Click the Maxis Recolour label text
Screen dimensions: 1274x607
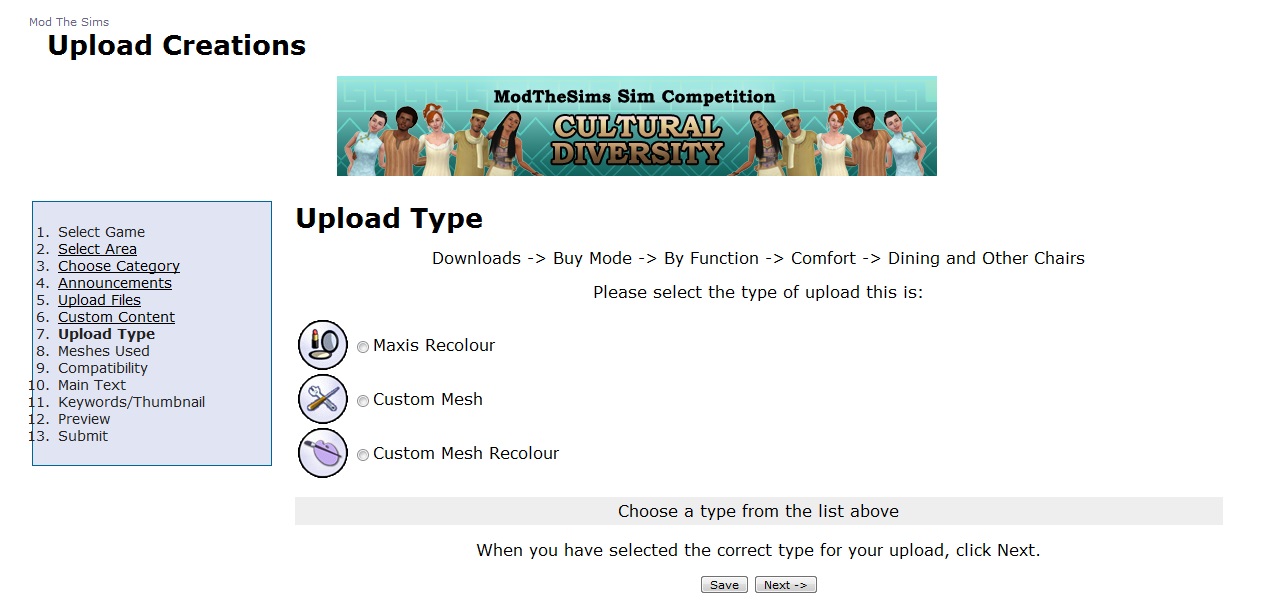point(434,345)
